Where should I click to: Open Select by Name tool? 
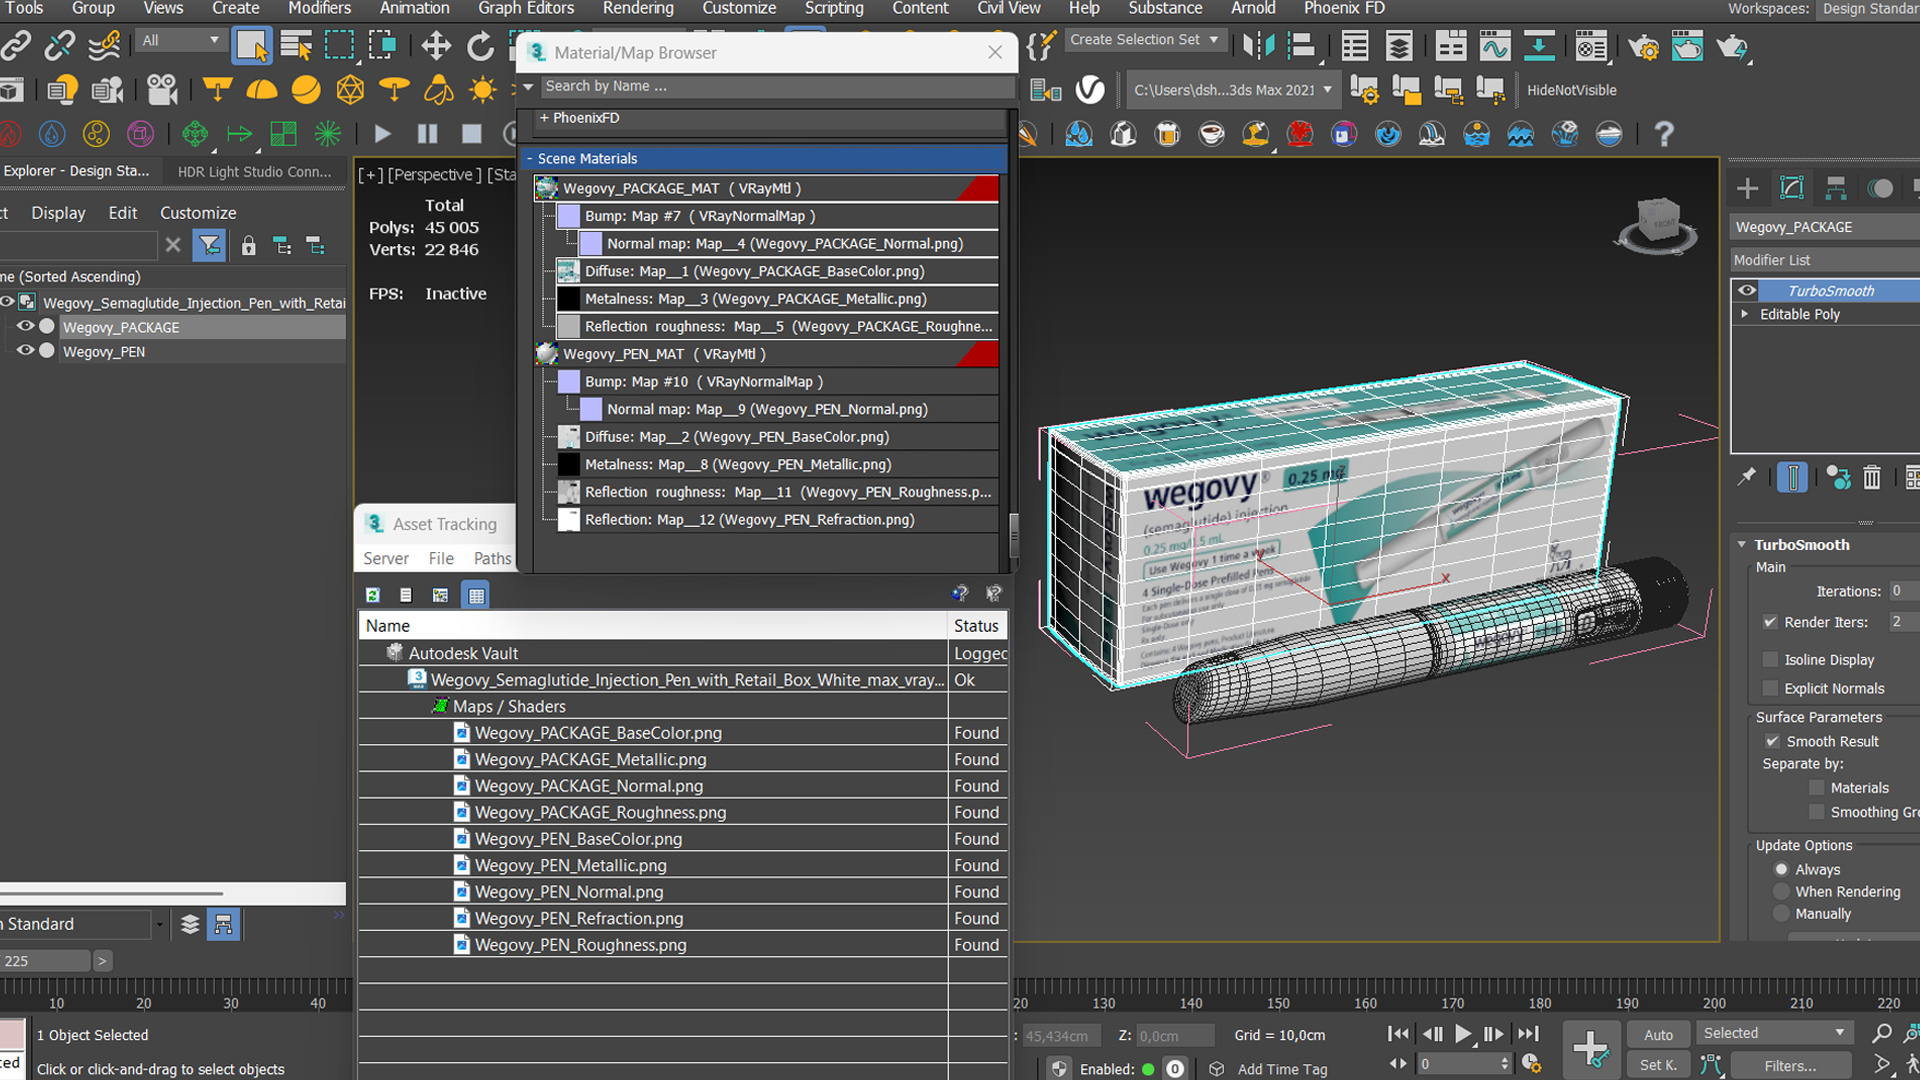point(296,46)
